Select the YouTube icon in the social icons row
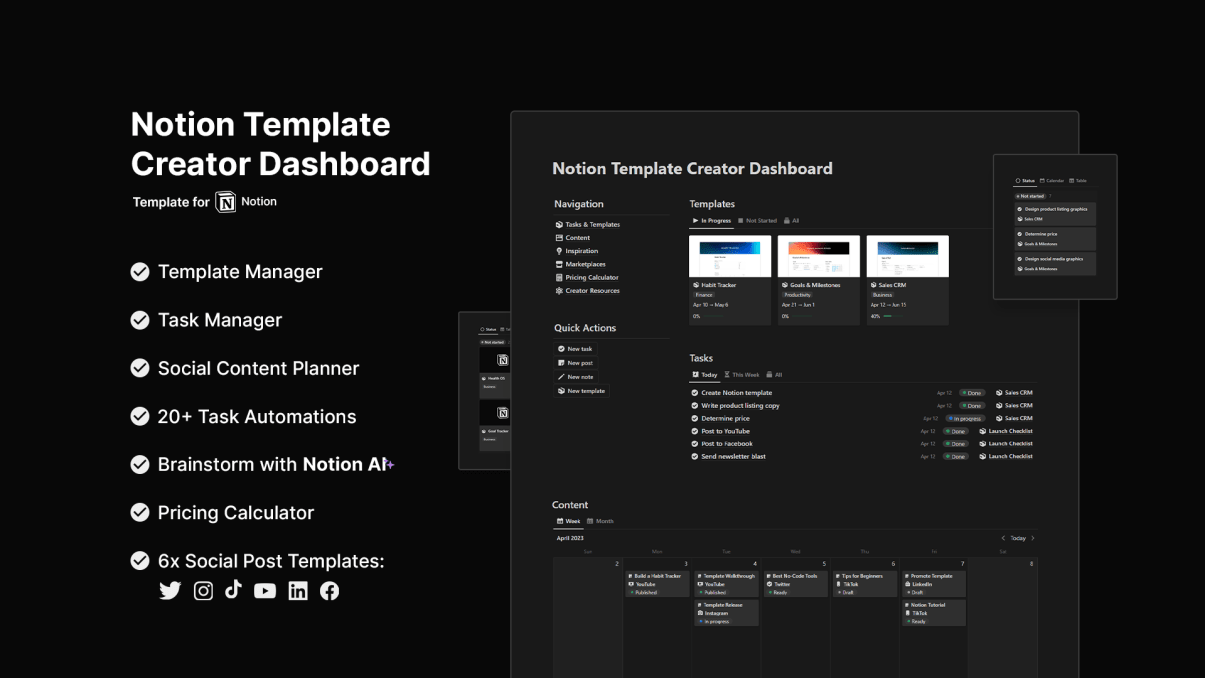The image size is (1205, 678). [265, 590]
